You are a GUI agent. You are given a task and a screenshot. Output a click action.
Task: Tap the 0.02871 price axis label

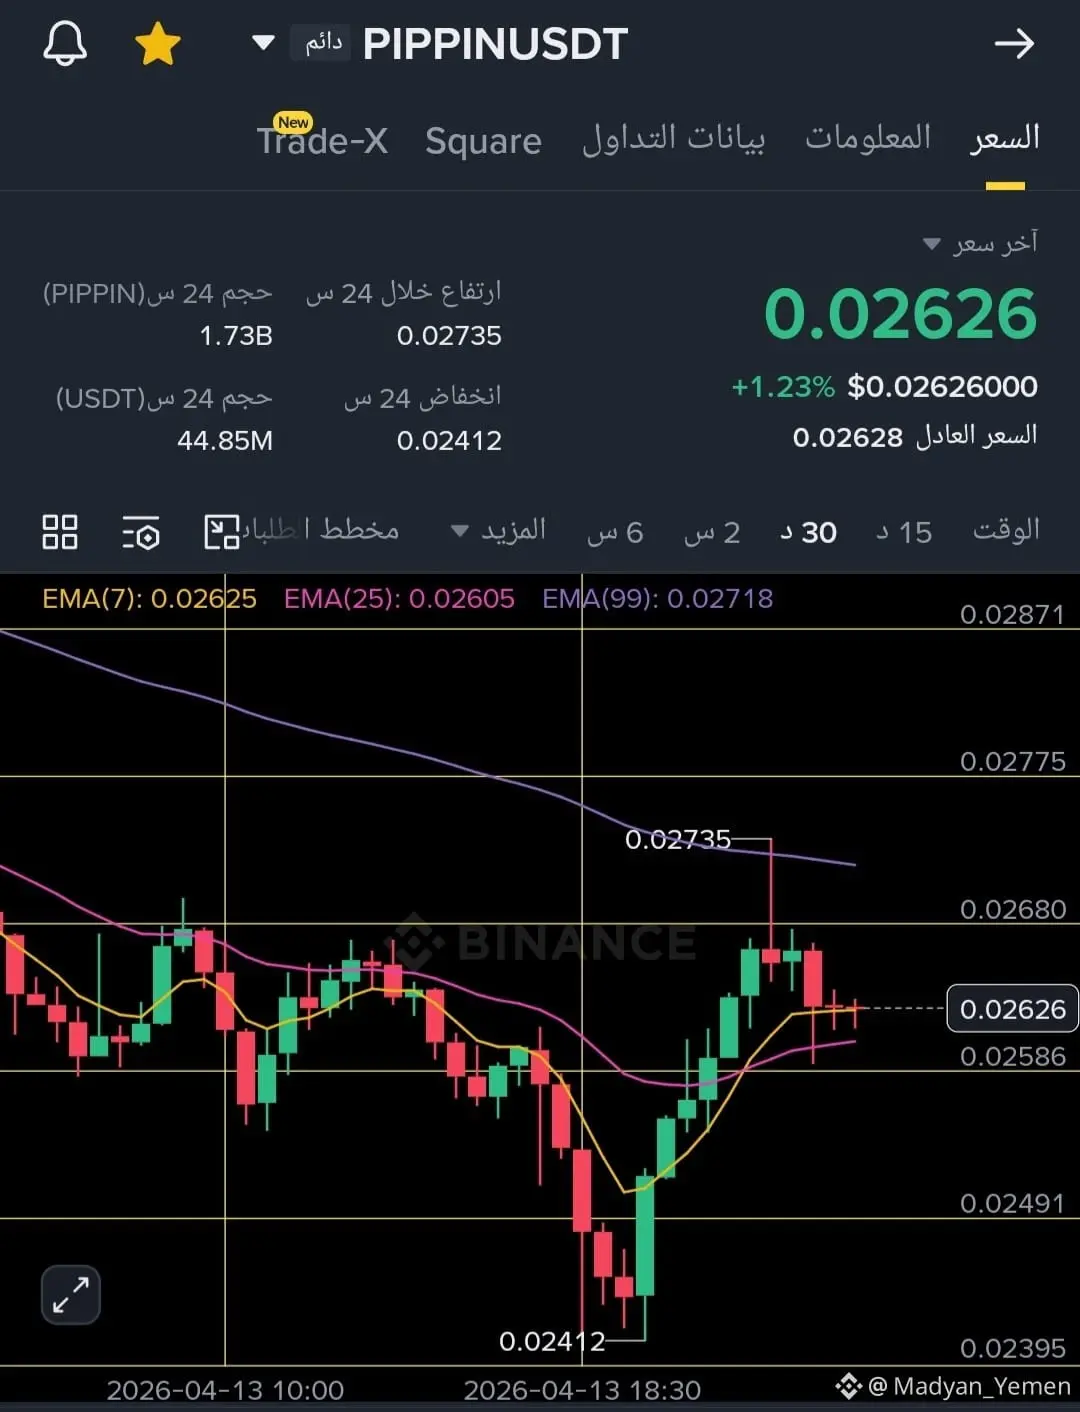[x=1013, y=614]
